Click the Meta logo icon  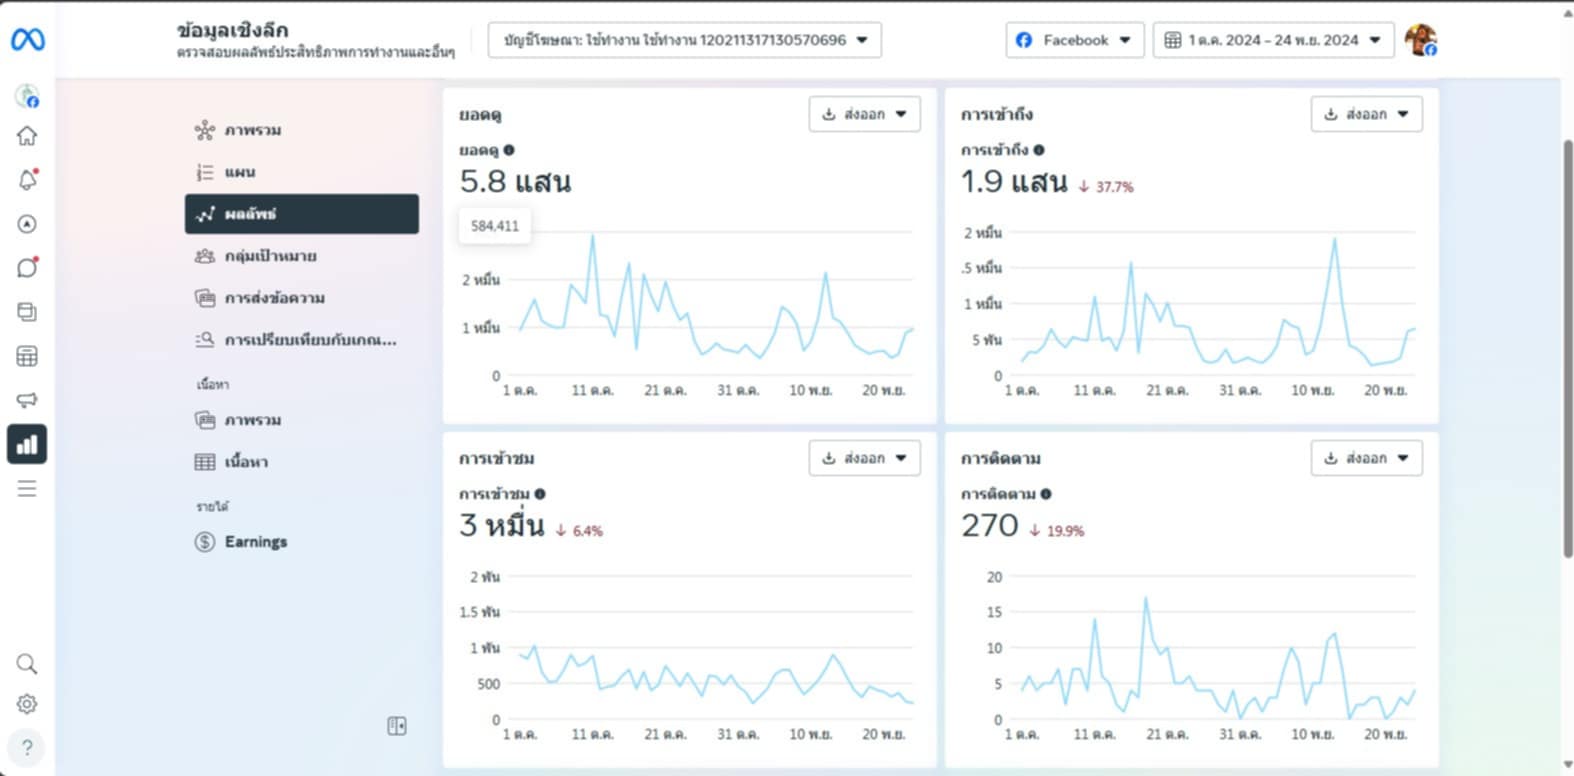[x=27, y=40]
